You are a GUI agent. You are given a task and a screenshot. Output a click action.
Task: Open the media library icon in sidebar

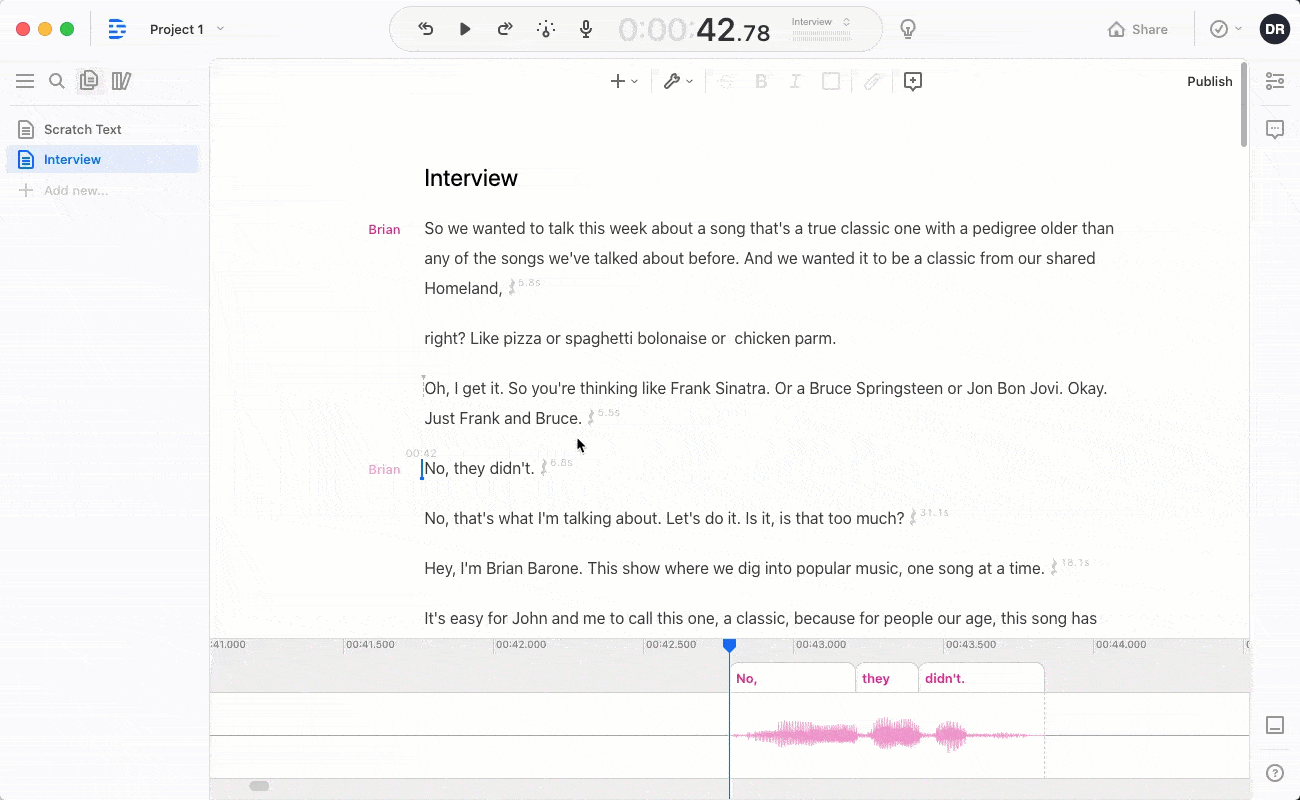click(x=121, y=81)
